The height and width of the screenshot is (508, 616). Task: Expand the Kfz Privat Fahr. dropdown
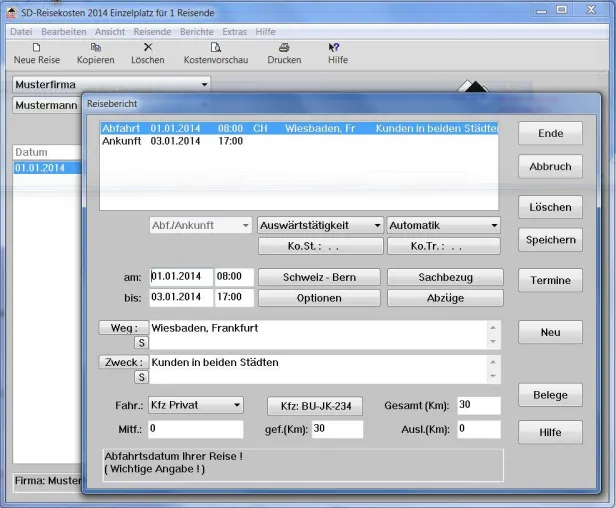tap(237, 405)
